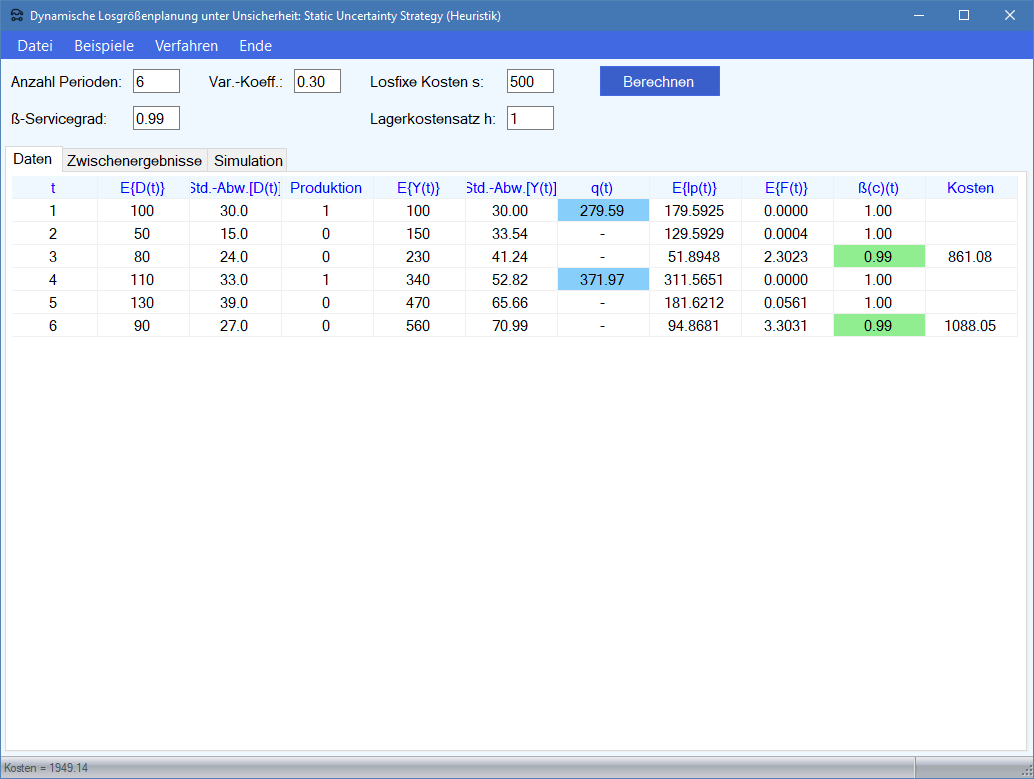Screen dimensions: 1034x779
Task: Maximize the application window
Action: (x=964, y=16)
